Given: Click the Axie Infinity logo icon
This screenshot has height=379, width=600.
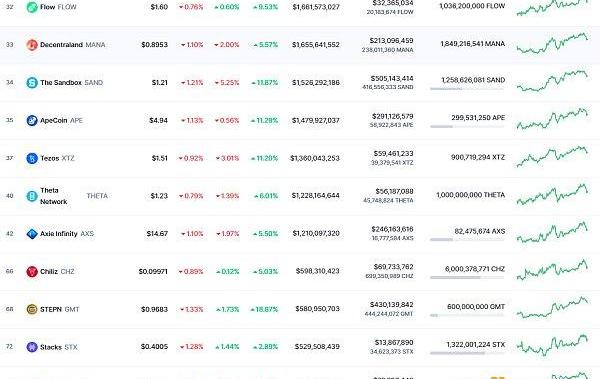Looking at the screenshot, I should point(32,234).
